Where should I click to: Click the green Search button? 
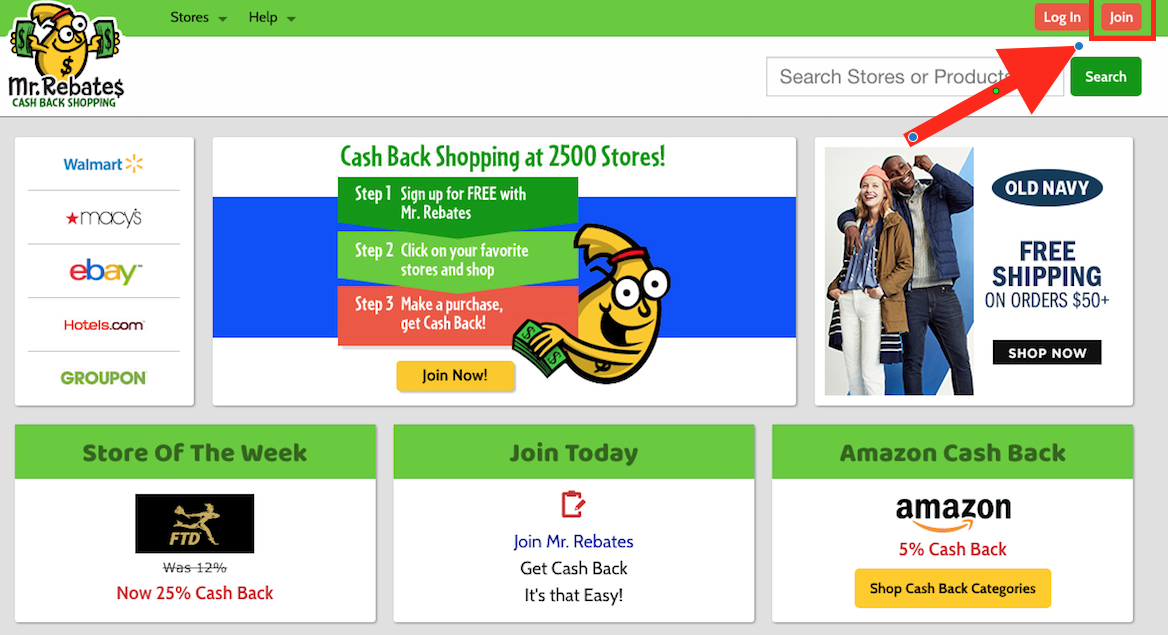coord(1105,77)
